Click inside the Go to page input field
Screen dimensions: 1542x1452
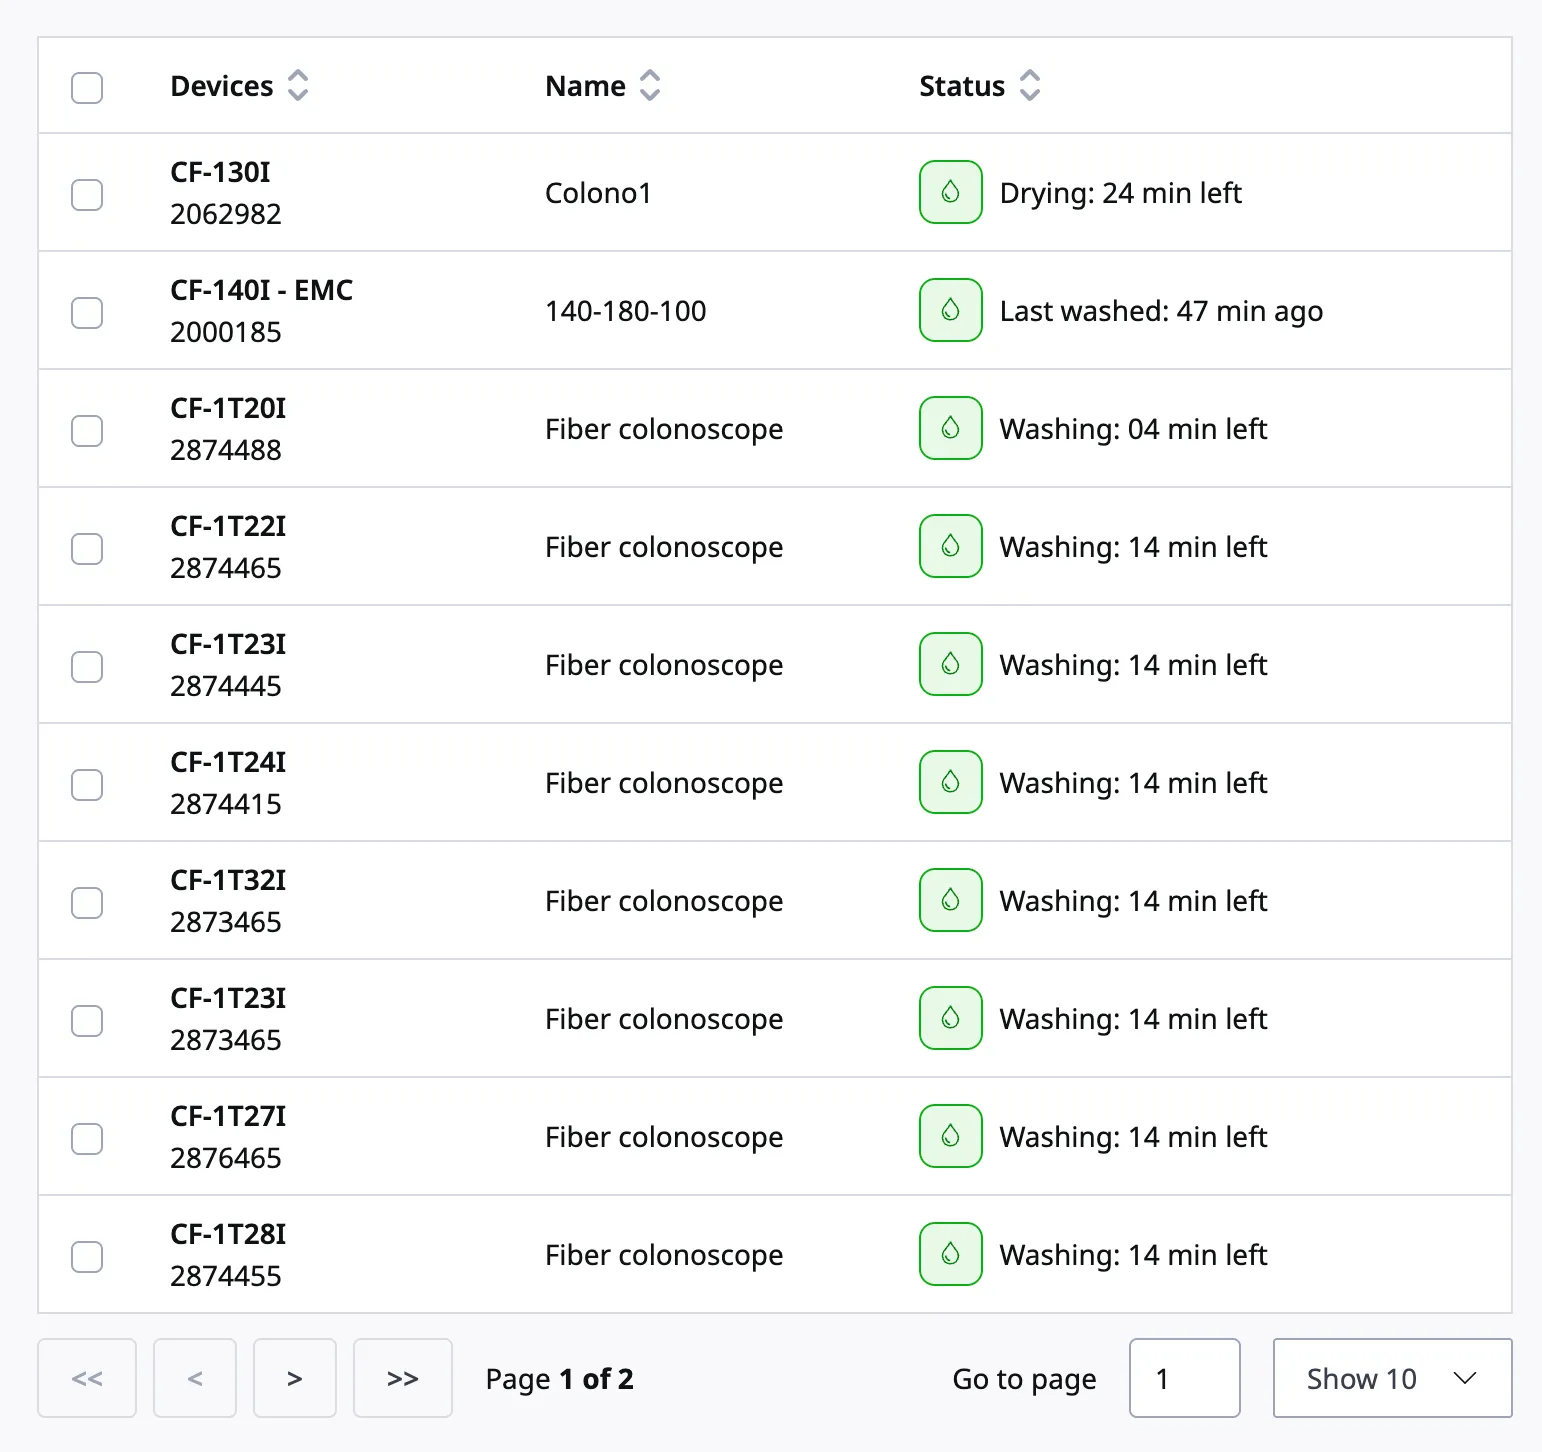click(1184, 1378)
